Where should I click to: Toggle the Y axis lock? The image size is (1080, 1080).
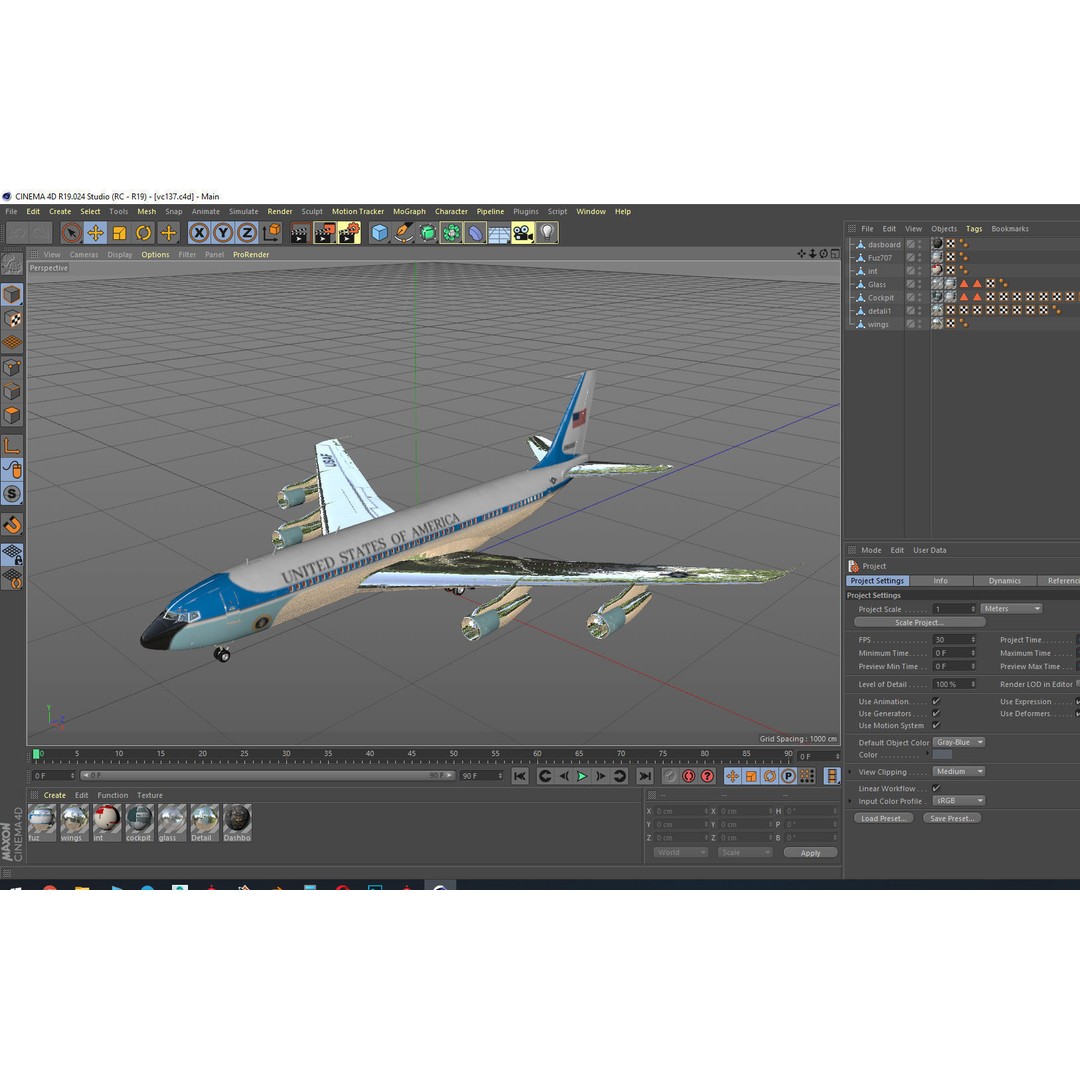pos(223,233)
